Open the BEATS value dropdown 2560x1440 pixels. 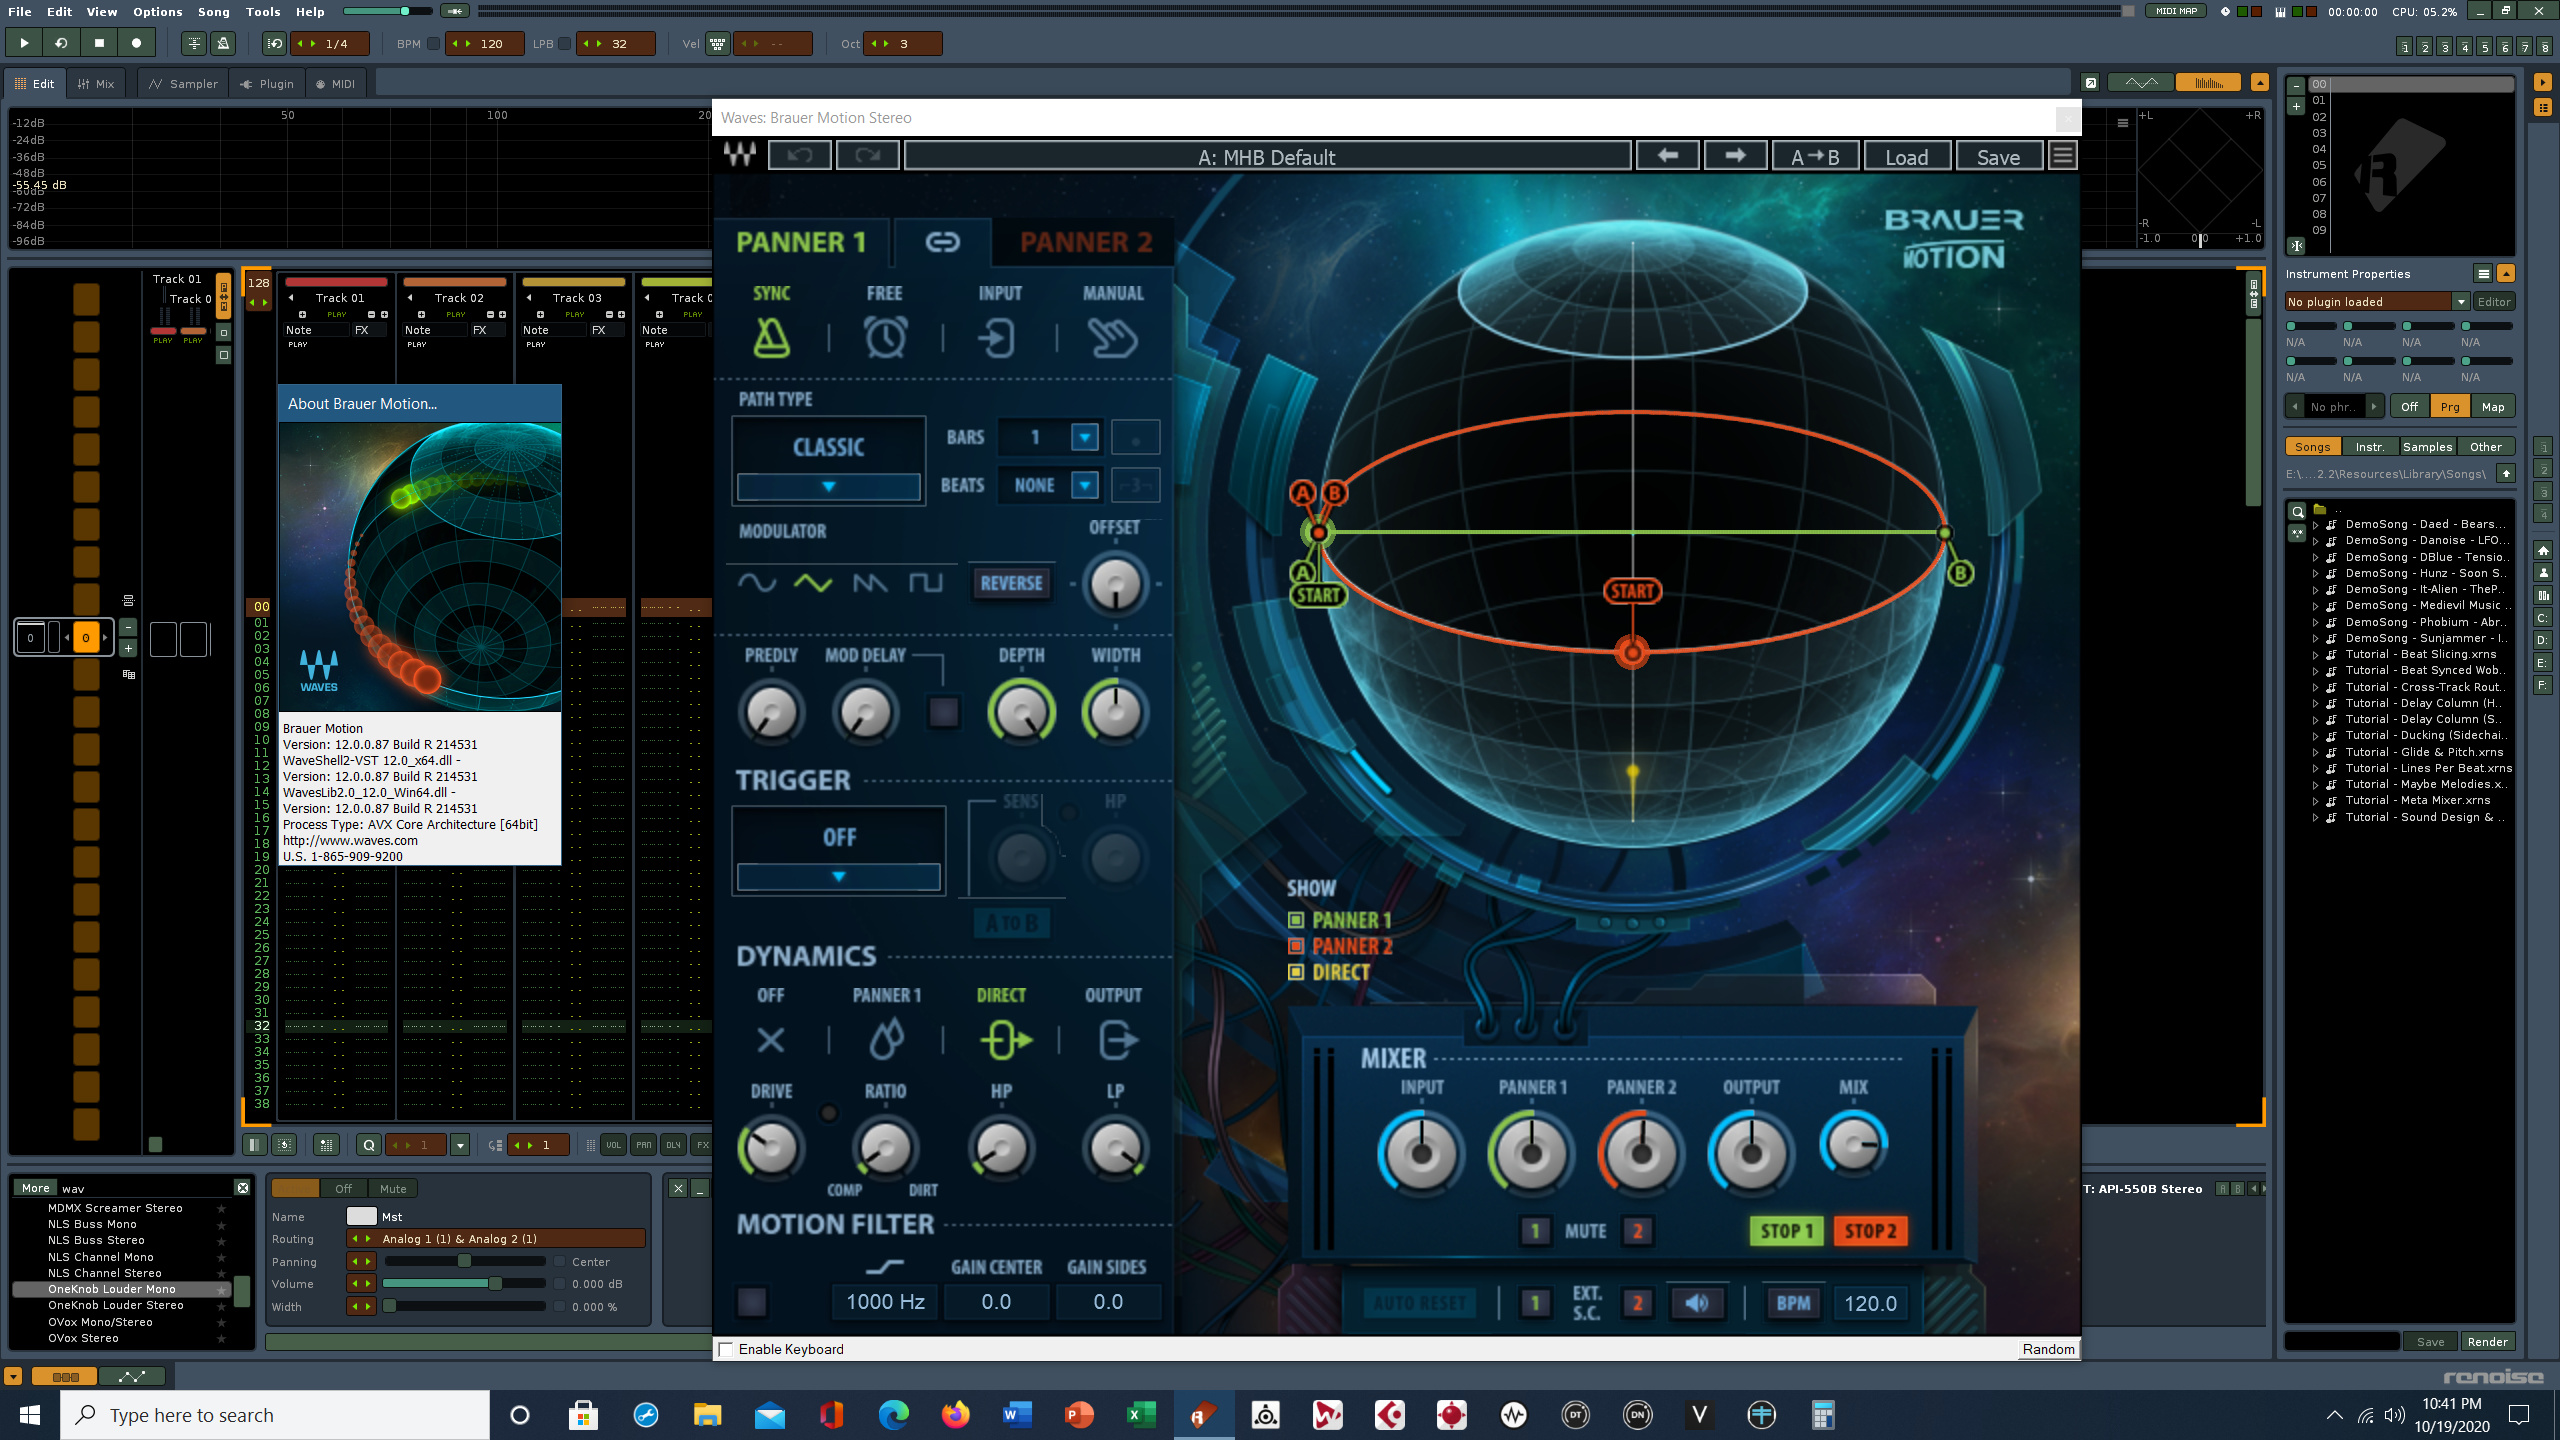coord(1084,485)
